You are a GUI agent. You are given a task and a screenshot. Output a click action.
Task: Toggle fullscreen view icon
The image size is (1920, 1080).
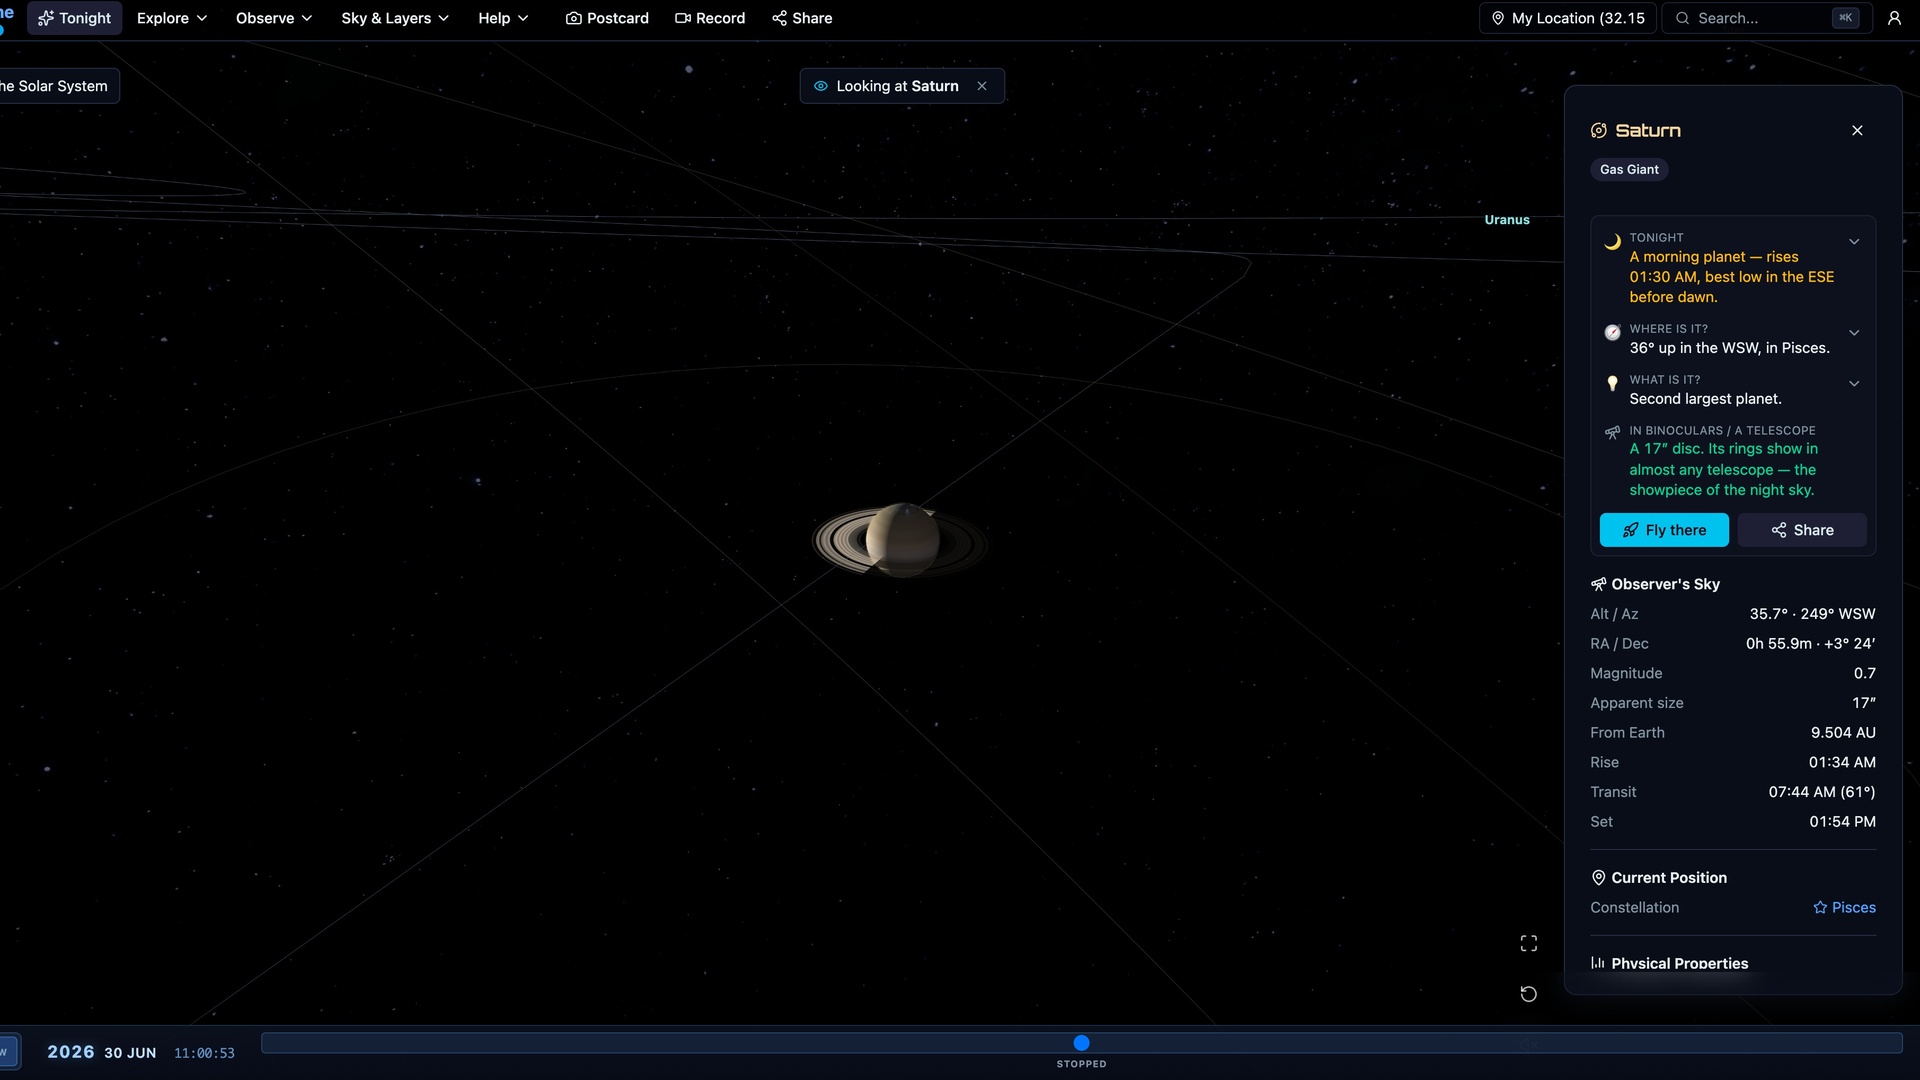pyautogui.click(x=1528, y=943)
